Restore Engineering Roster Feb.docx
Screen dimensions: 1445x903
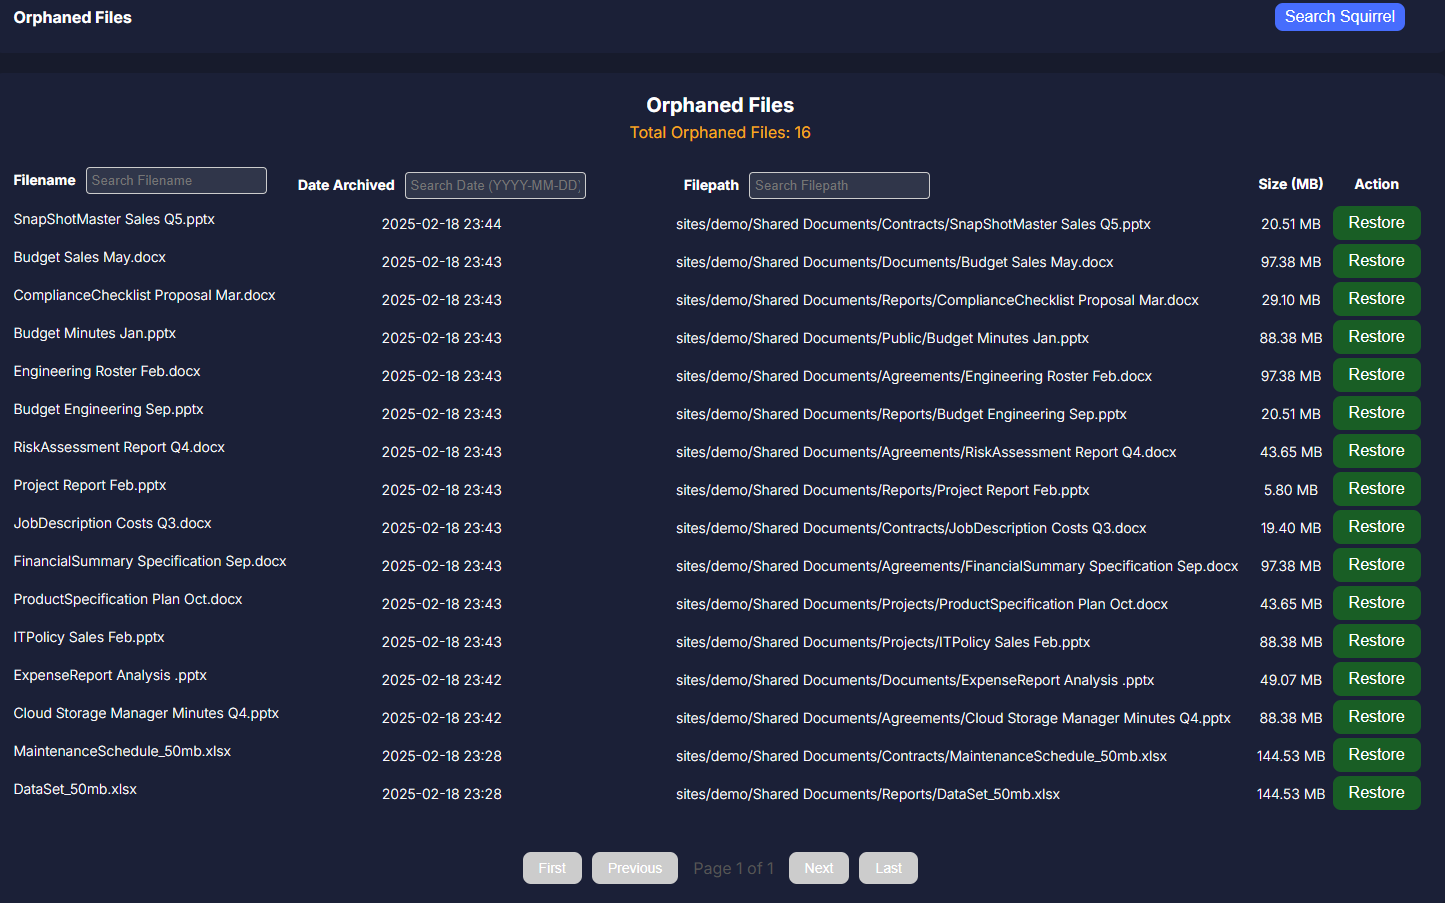click(1376, 375)
